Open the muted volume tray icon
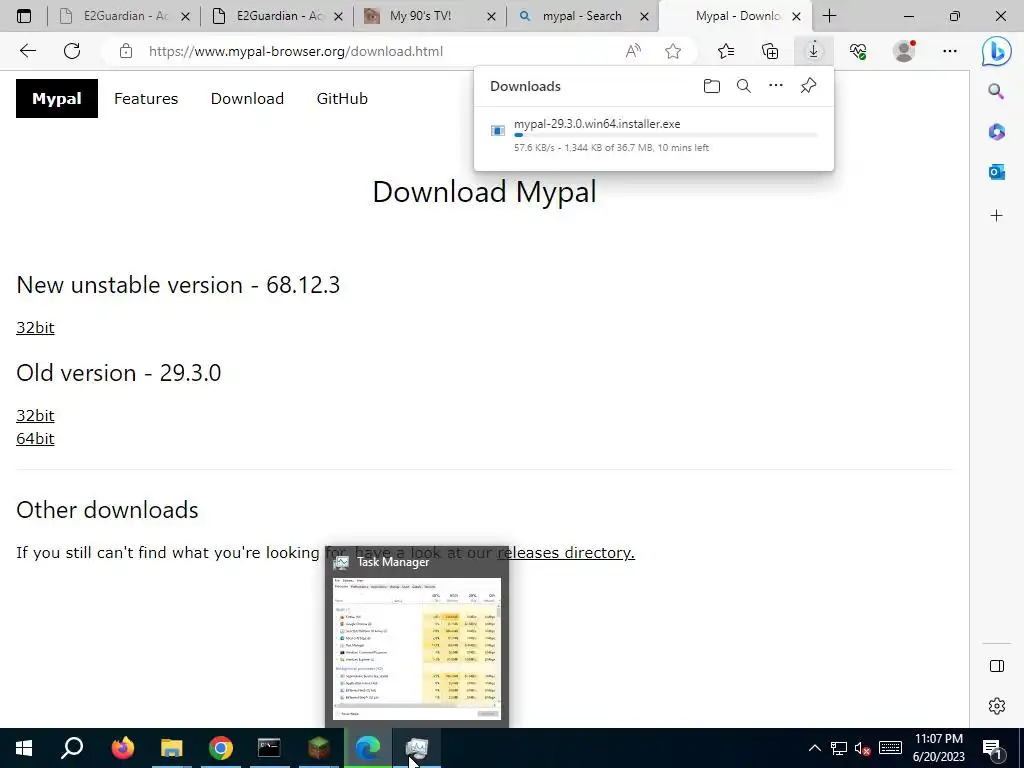 (862, 748)
